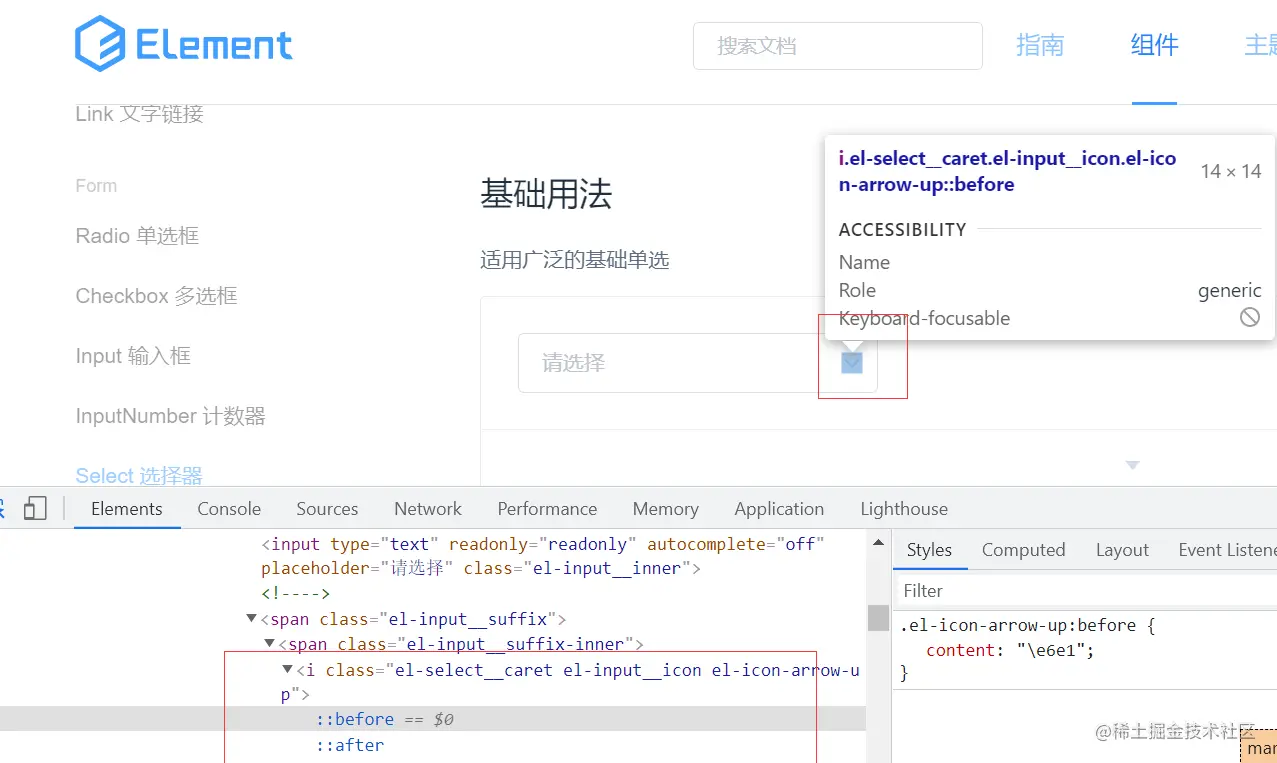The height and width of the screenshot is (763, 1277).
Task: Open the 组件 navigation tab
Action: pyautogui.click(x=1155, y=45)
